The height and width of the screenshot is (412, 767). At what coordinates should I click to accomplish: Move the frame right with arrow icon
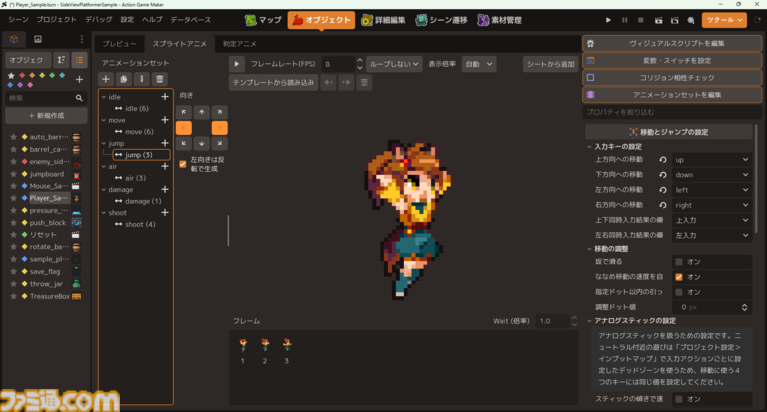(346, 82)
